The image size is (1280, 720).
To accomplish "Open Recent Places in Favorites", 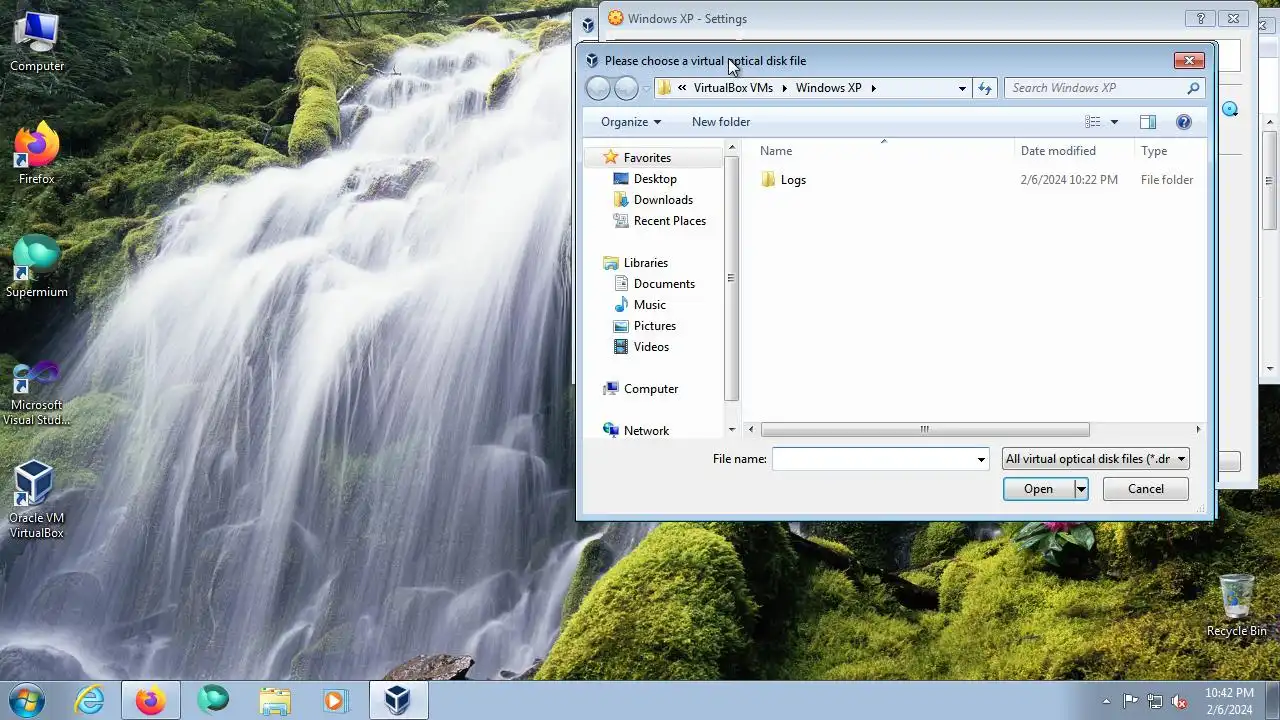I will [x=669, y=221].
